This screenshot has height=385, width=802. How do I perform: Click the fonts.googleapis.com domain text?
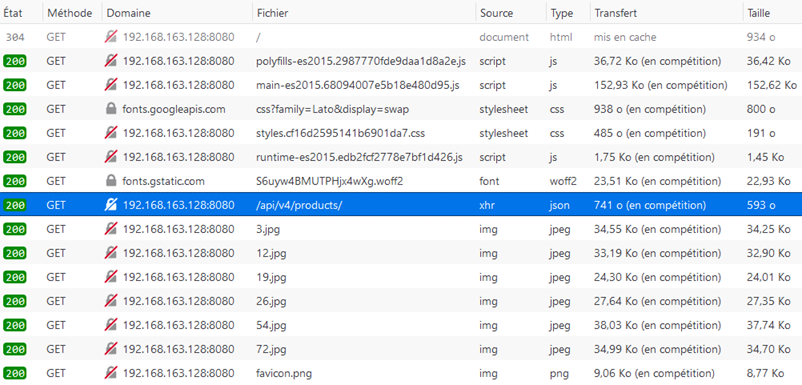point(174,109)
